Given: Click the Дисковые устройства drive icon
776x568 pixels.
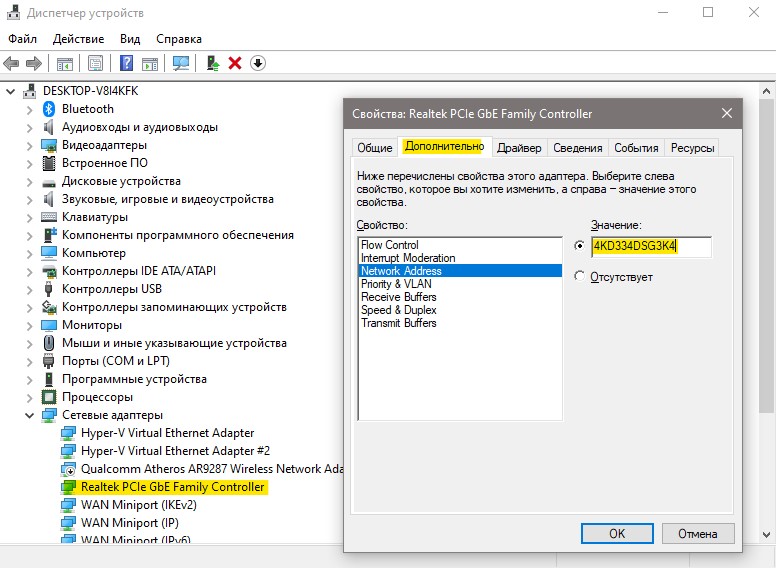Looking at the screenshot, I should click(48, 183).
